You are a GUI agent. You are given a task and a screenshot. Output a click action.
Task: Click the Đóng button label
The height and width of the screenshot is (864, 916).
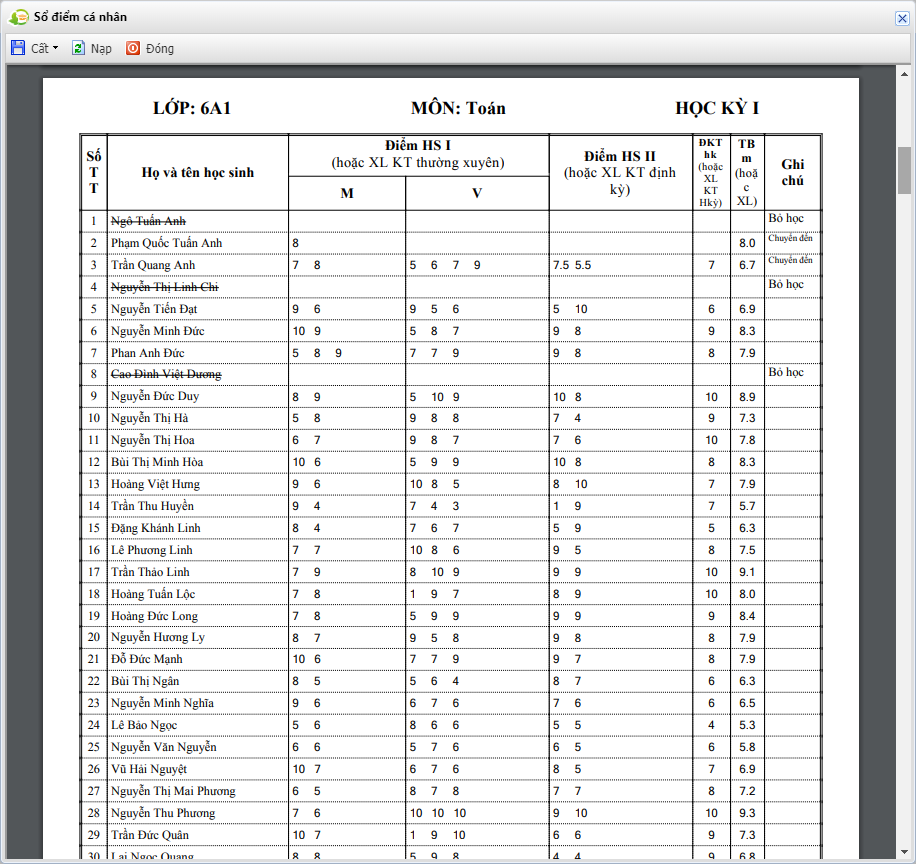(x=160, y=48)
